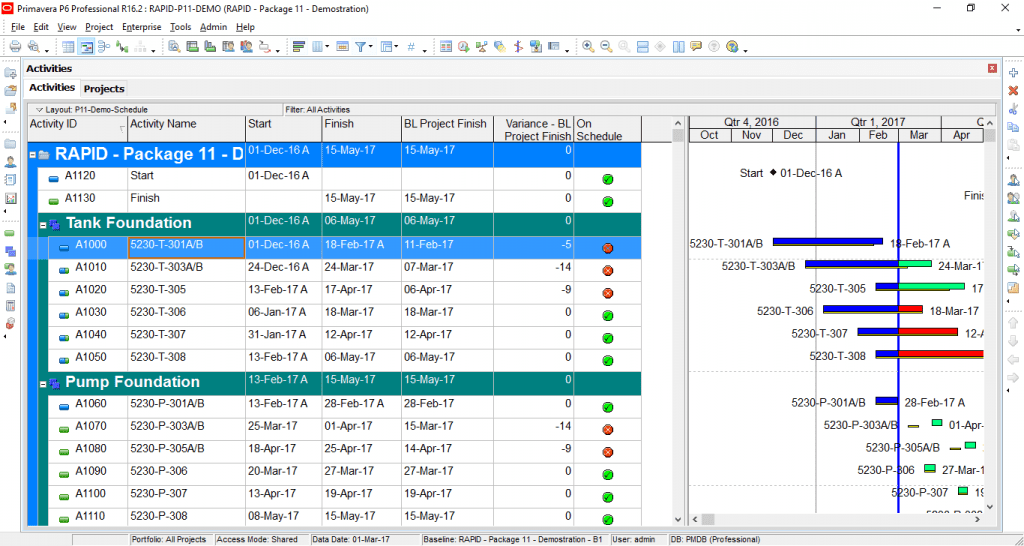The height and width of the screenshot is (546, 1024).
Task: Click the Cut scissors icon at right
Action: (x=1014, y=109)
